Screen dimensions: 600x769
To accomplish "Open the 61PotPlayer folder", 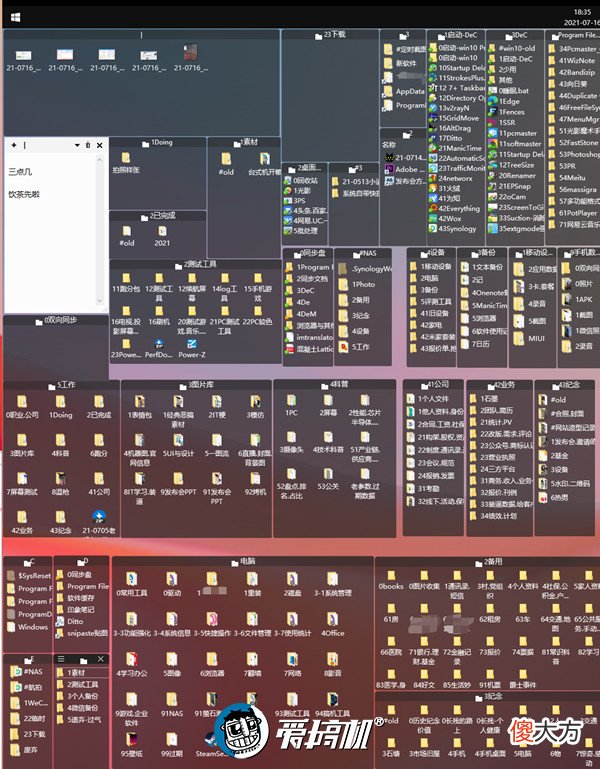I will point(573,213).
